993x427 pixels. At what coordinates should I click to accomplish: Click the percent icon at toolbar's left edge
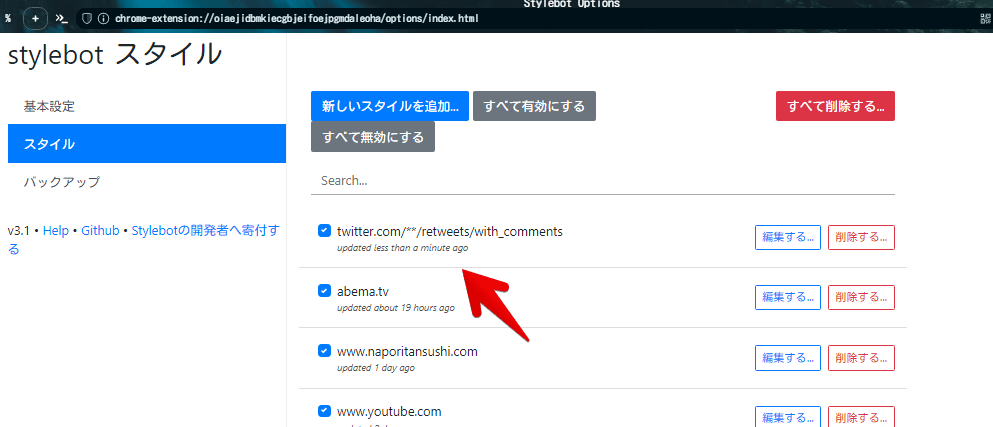(x=8, y=18)
